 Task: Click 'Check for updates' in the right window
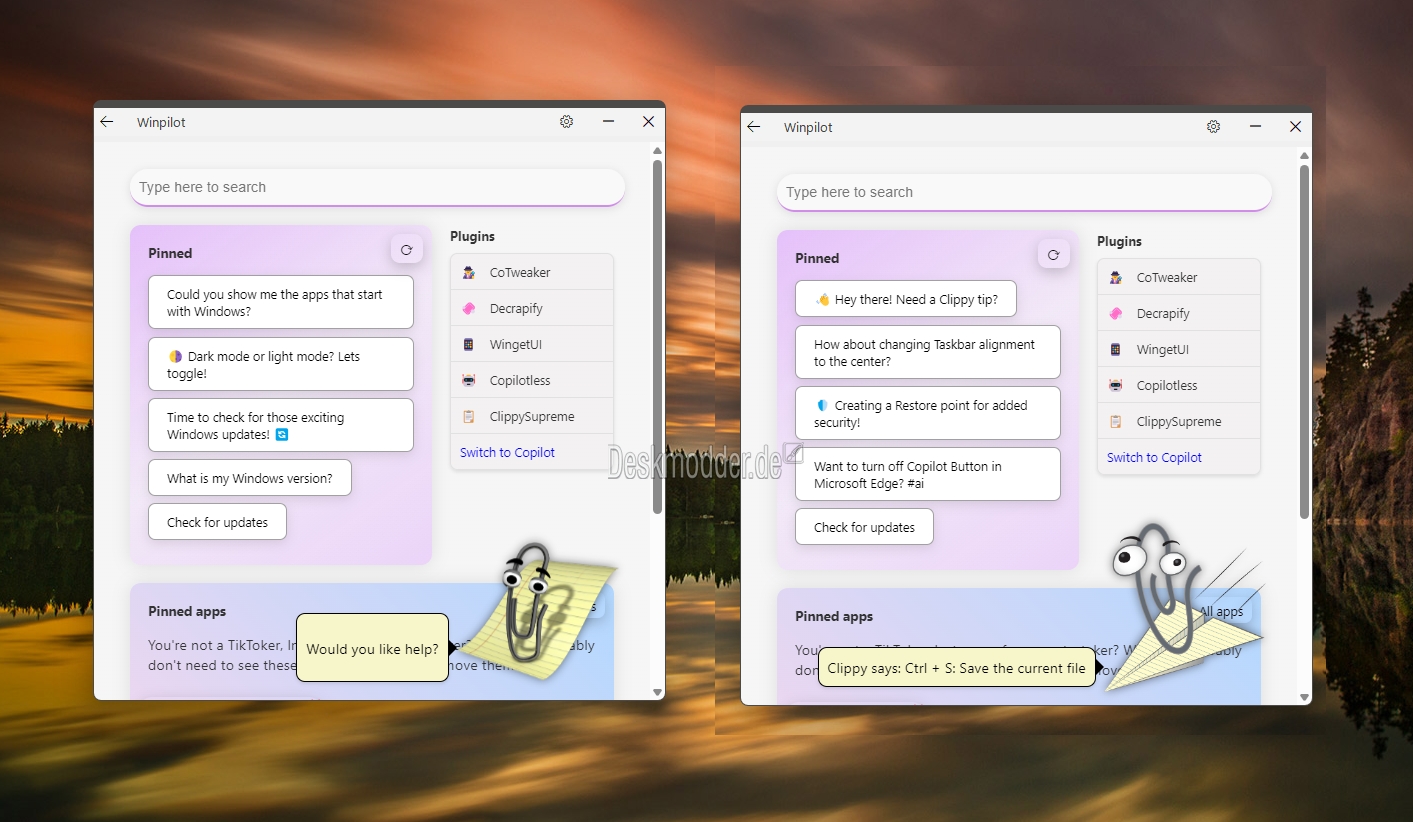coord(865,527)
